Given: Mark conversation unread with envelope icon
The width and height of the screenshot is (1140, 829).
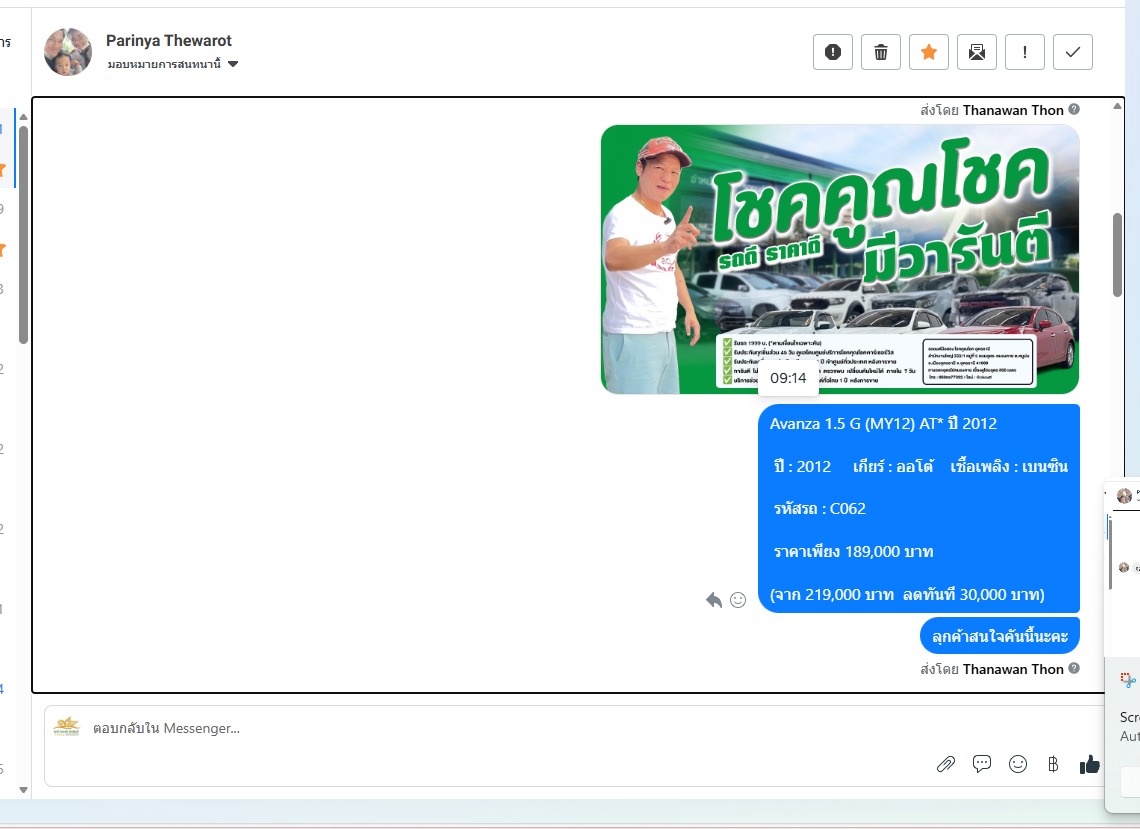Looking at the screenshot, I should click(x=976, y=52).
